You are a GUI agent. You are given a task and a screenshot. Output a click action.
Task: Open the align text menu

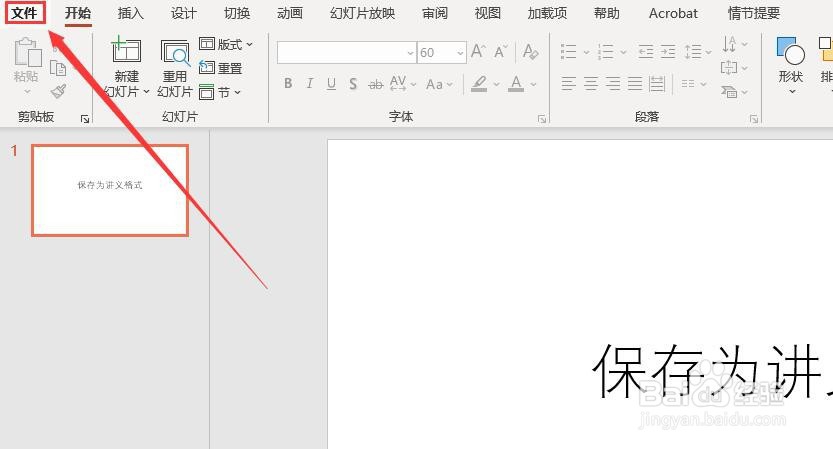pos(735,67)
